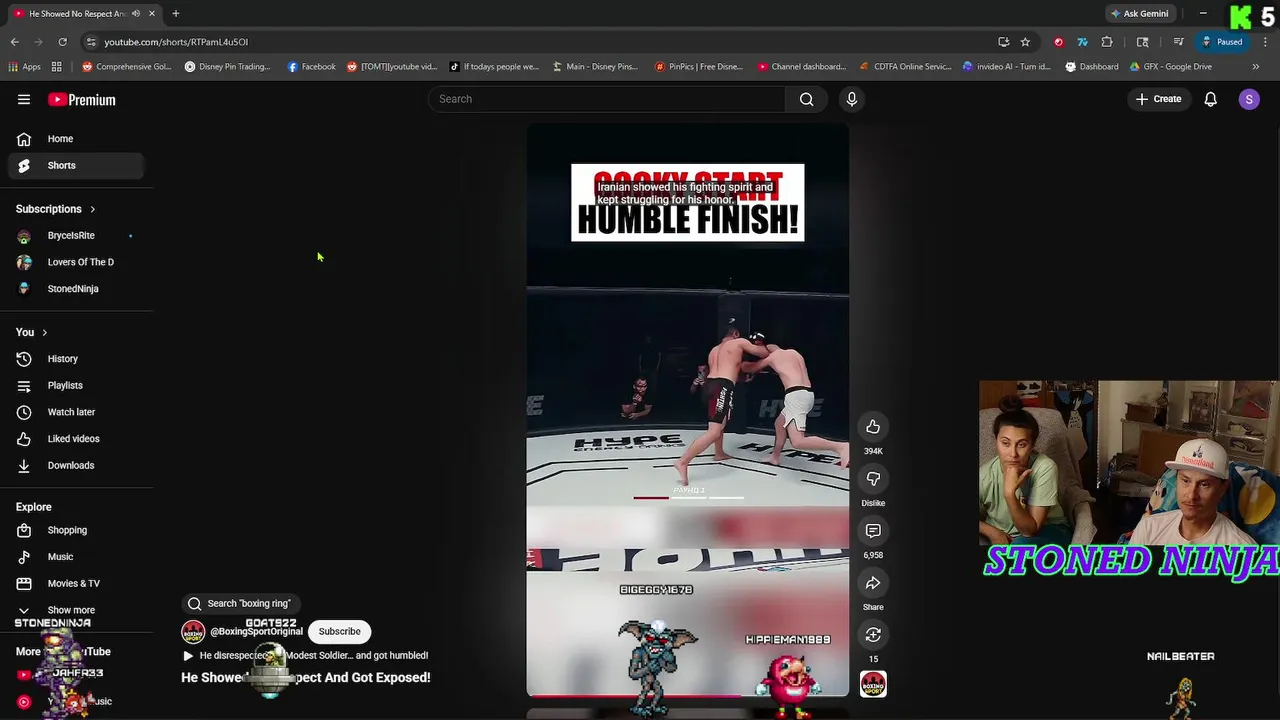Click the short video player to pause
The image size is (1280, 720).
pyautogui.click(x=688, y=409)
